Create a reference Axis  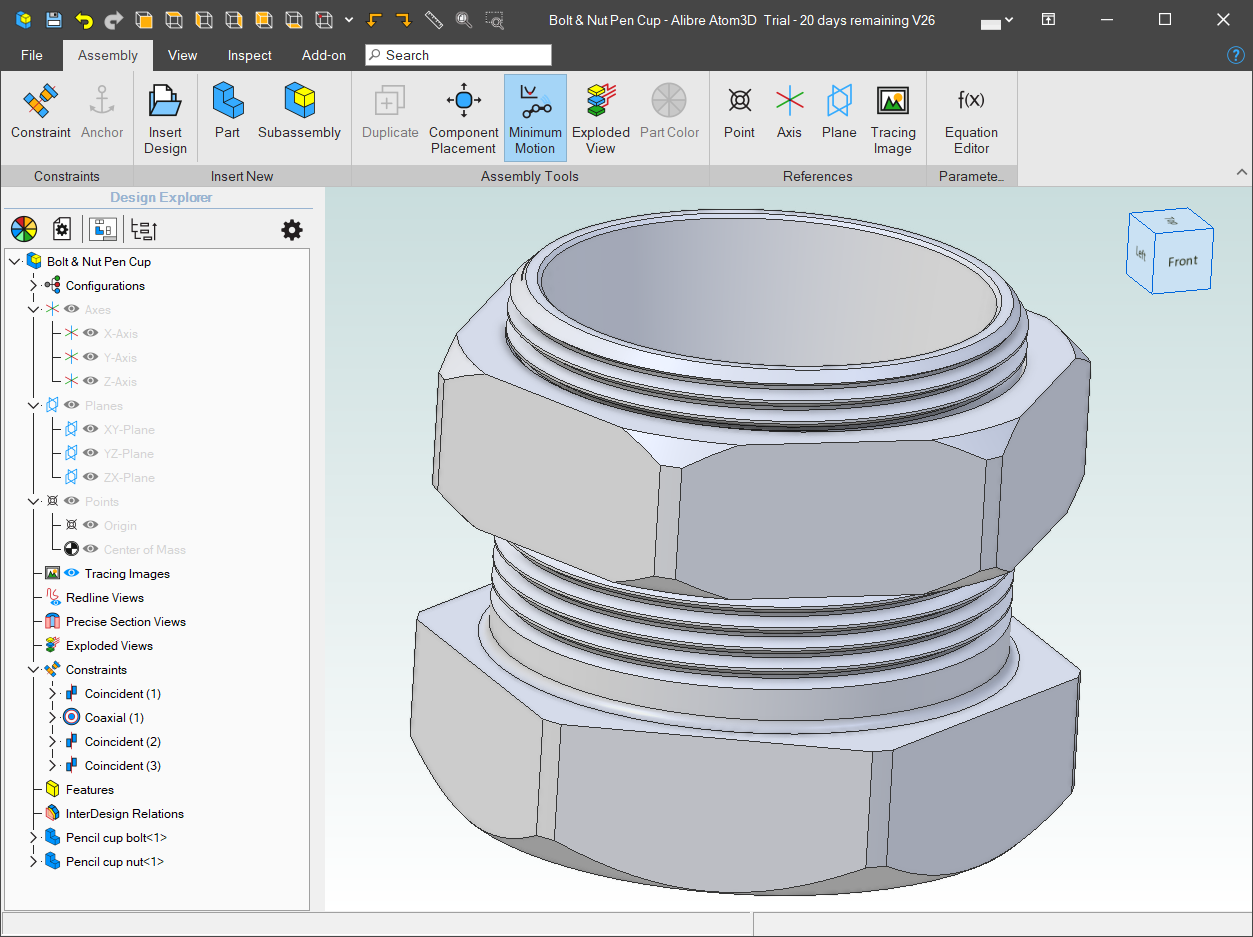(789, 111)
